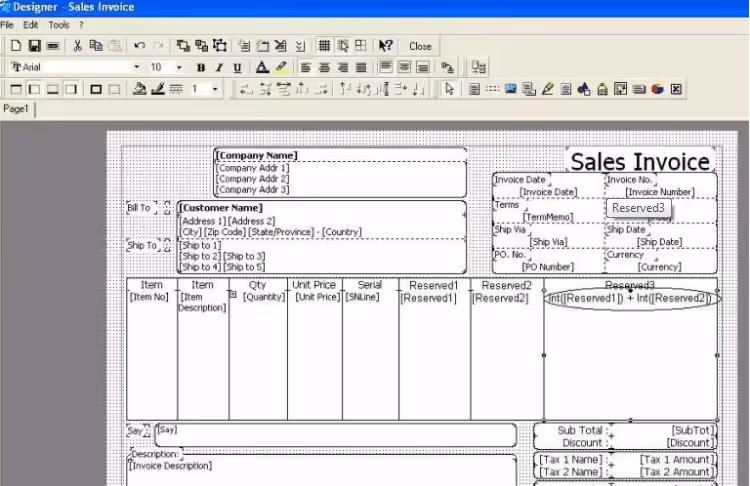Select the [Invoice Description] field
Image resolution: width=750 pixels, height=486 pixels.
(x=170, y=465)
